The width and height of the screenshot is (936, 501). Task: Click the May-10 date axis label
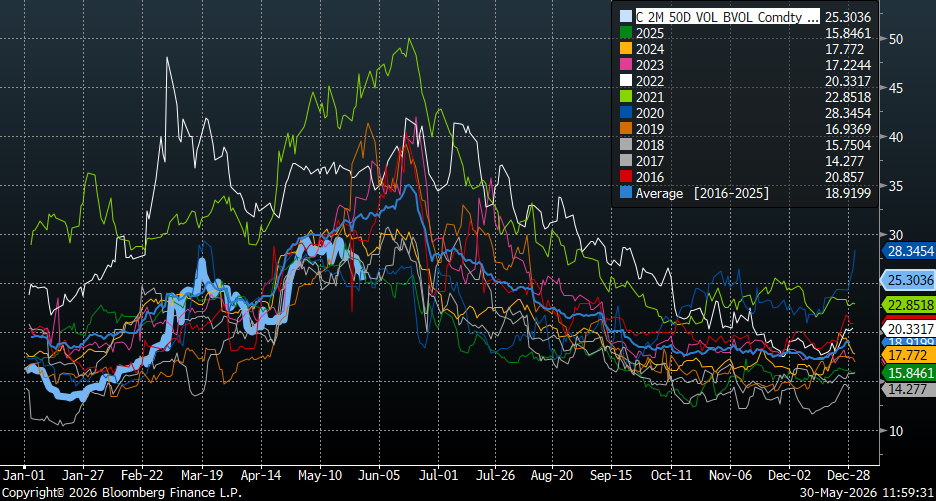(x=320, y=475)
